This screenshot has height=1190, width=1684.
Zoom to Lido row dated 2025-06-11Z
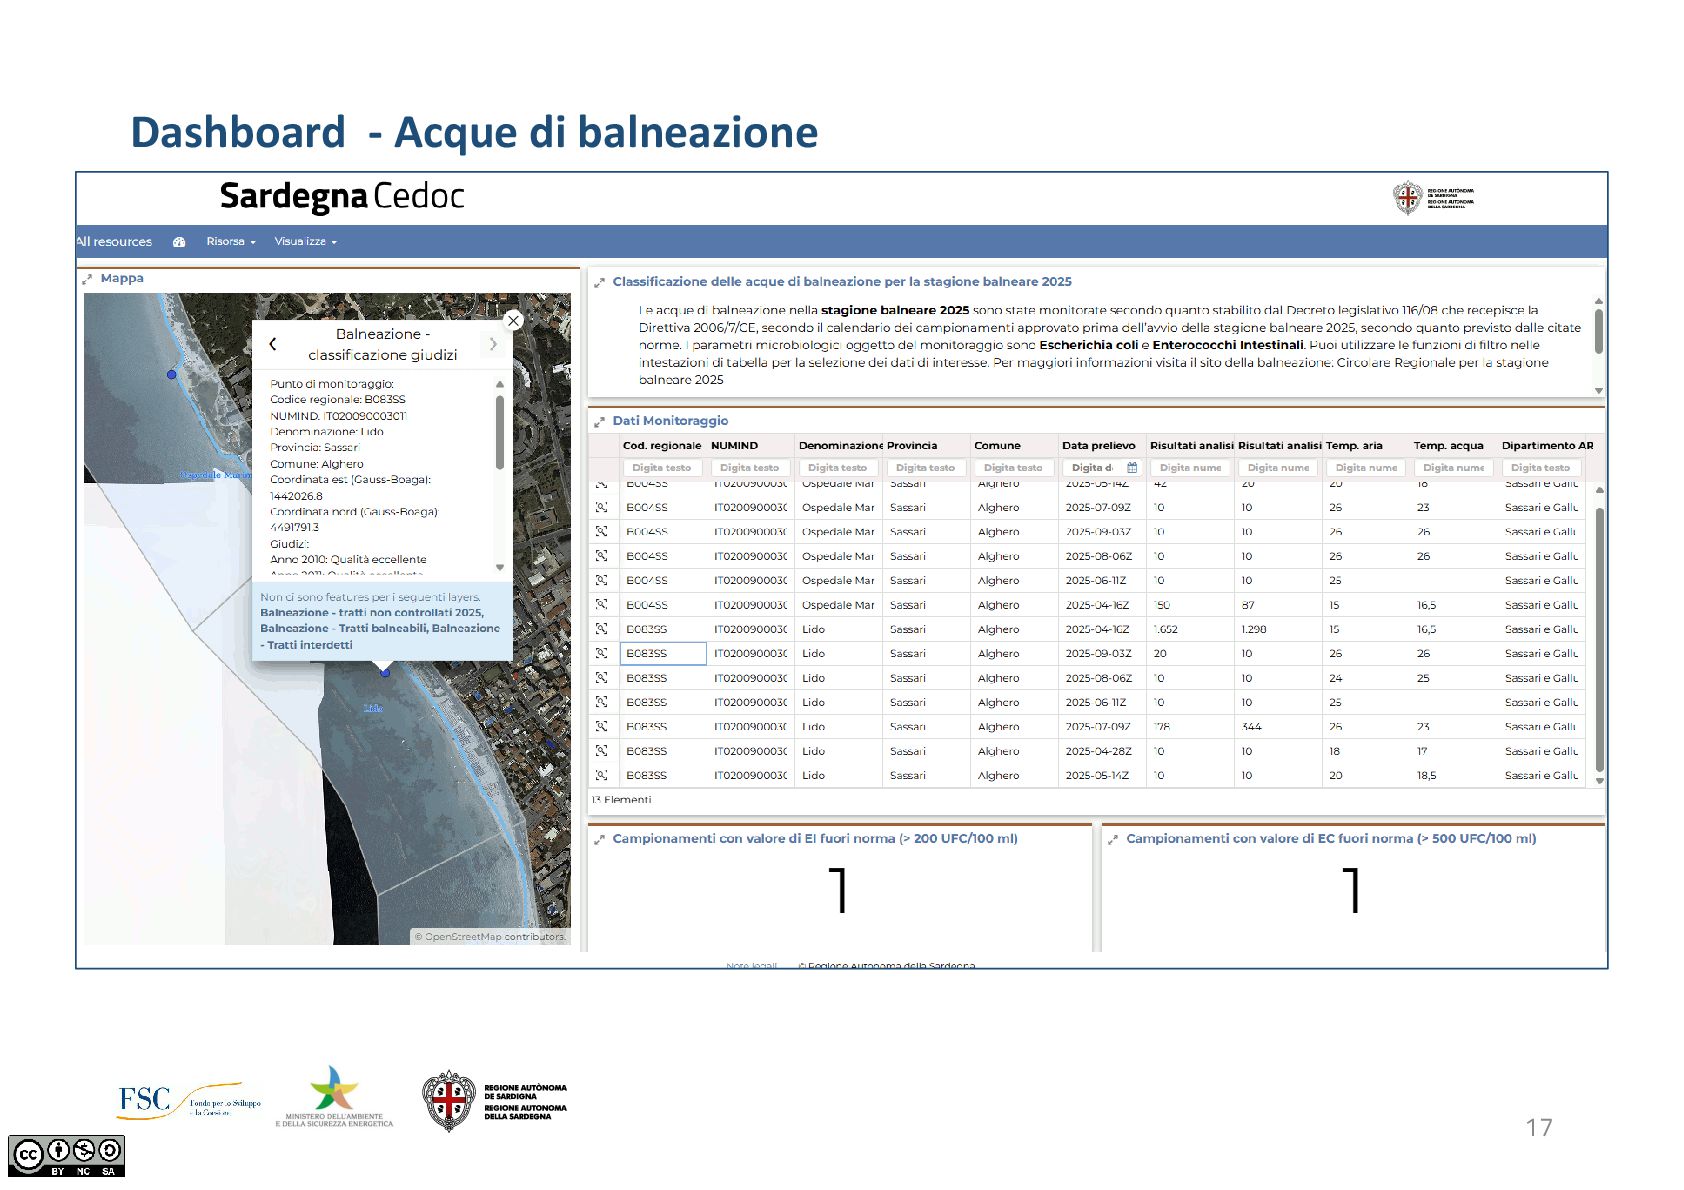tap(601, 702)
